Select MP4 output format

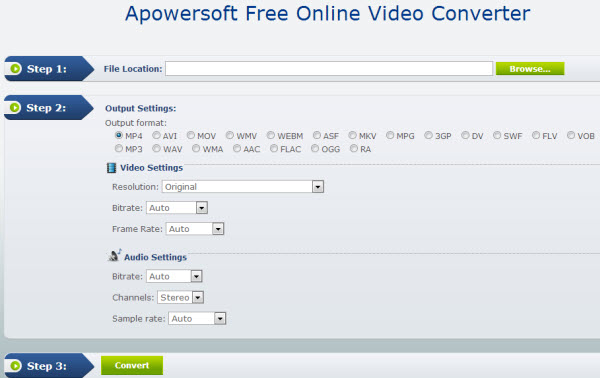119,135
